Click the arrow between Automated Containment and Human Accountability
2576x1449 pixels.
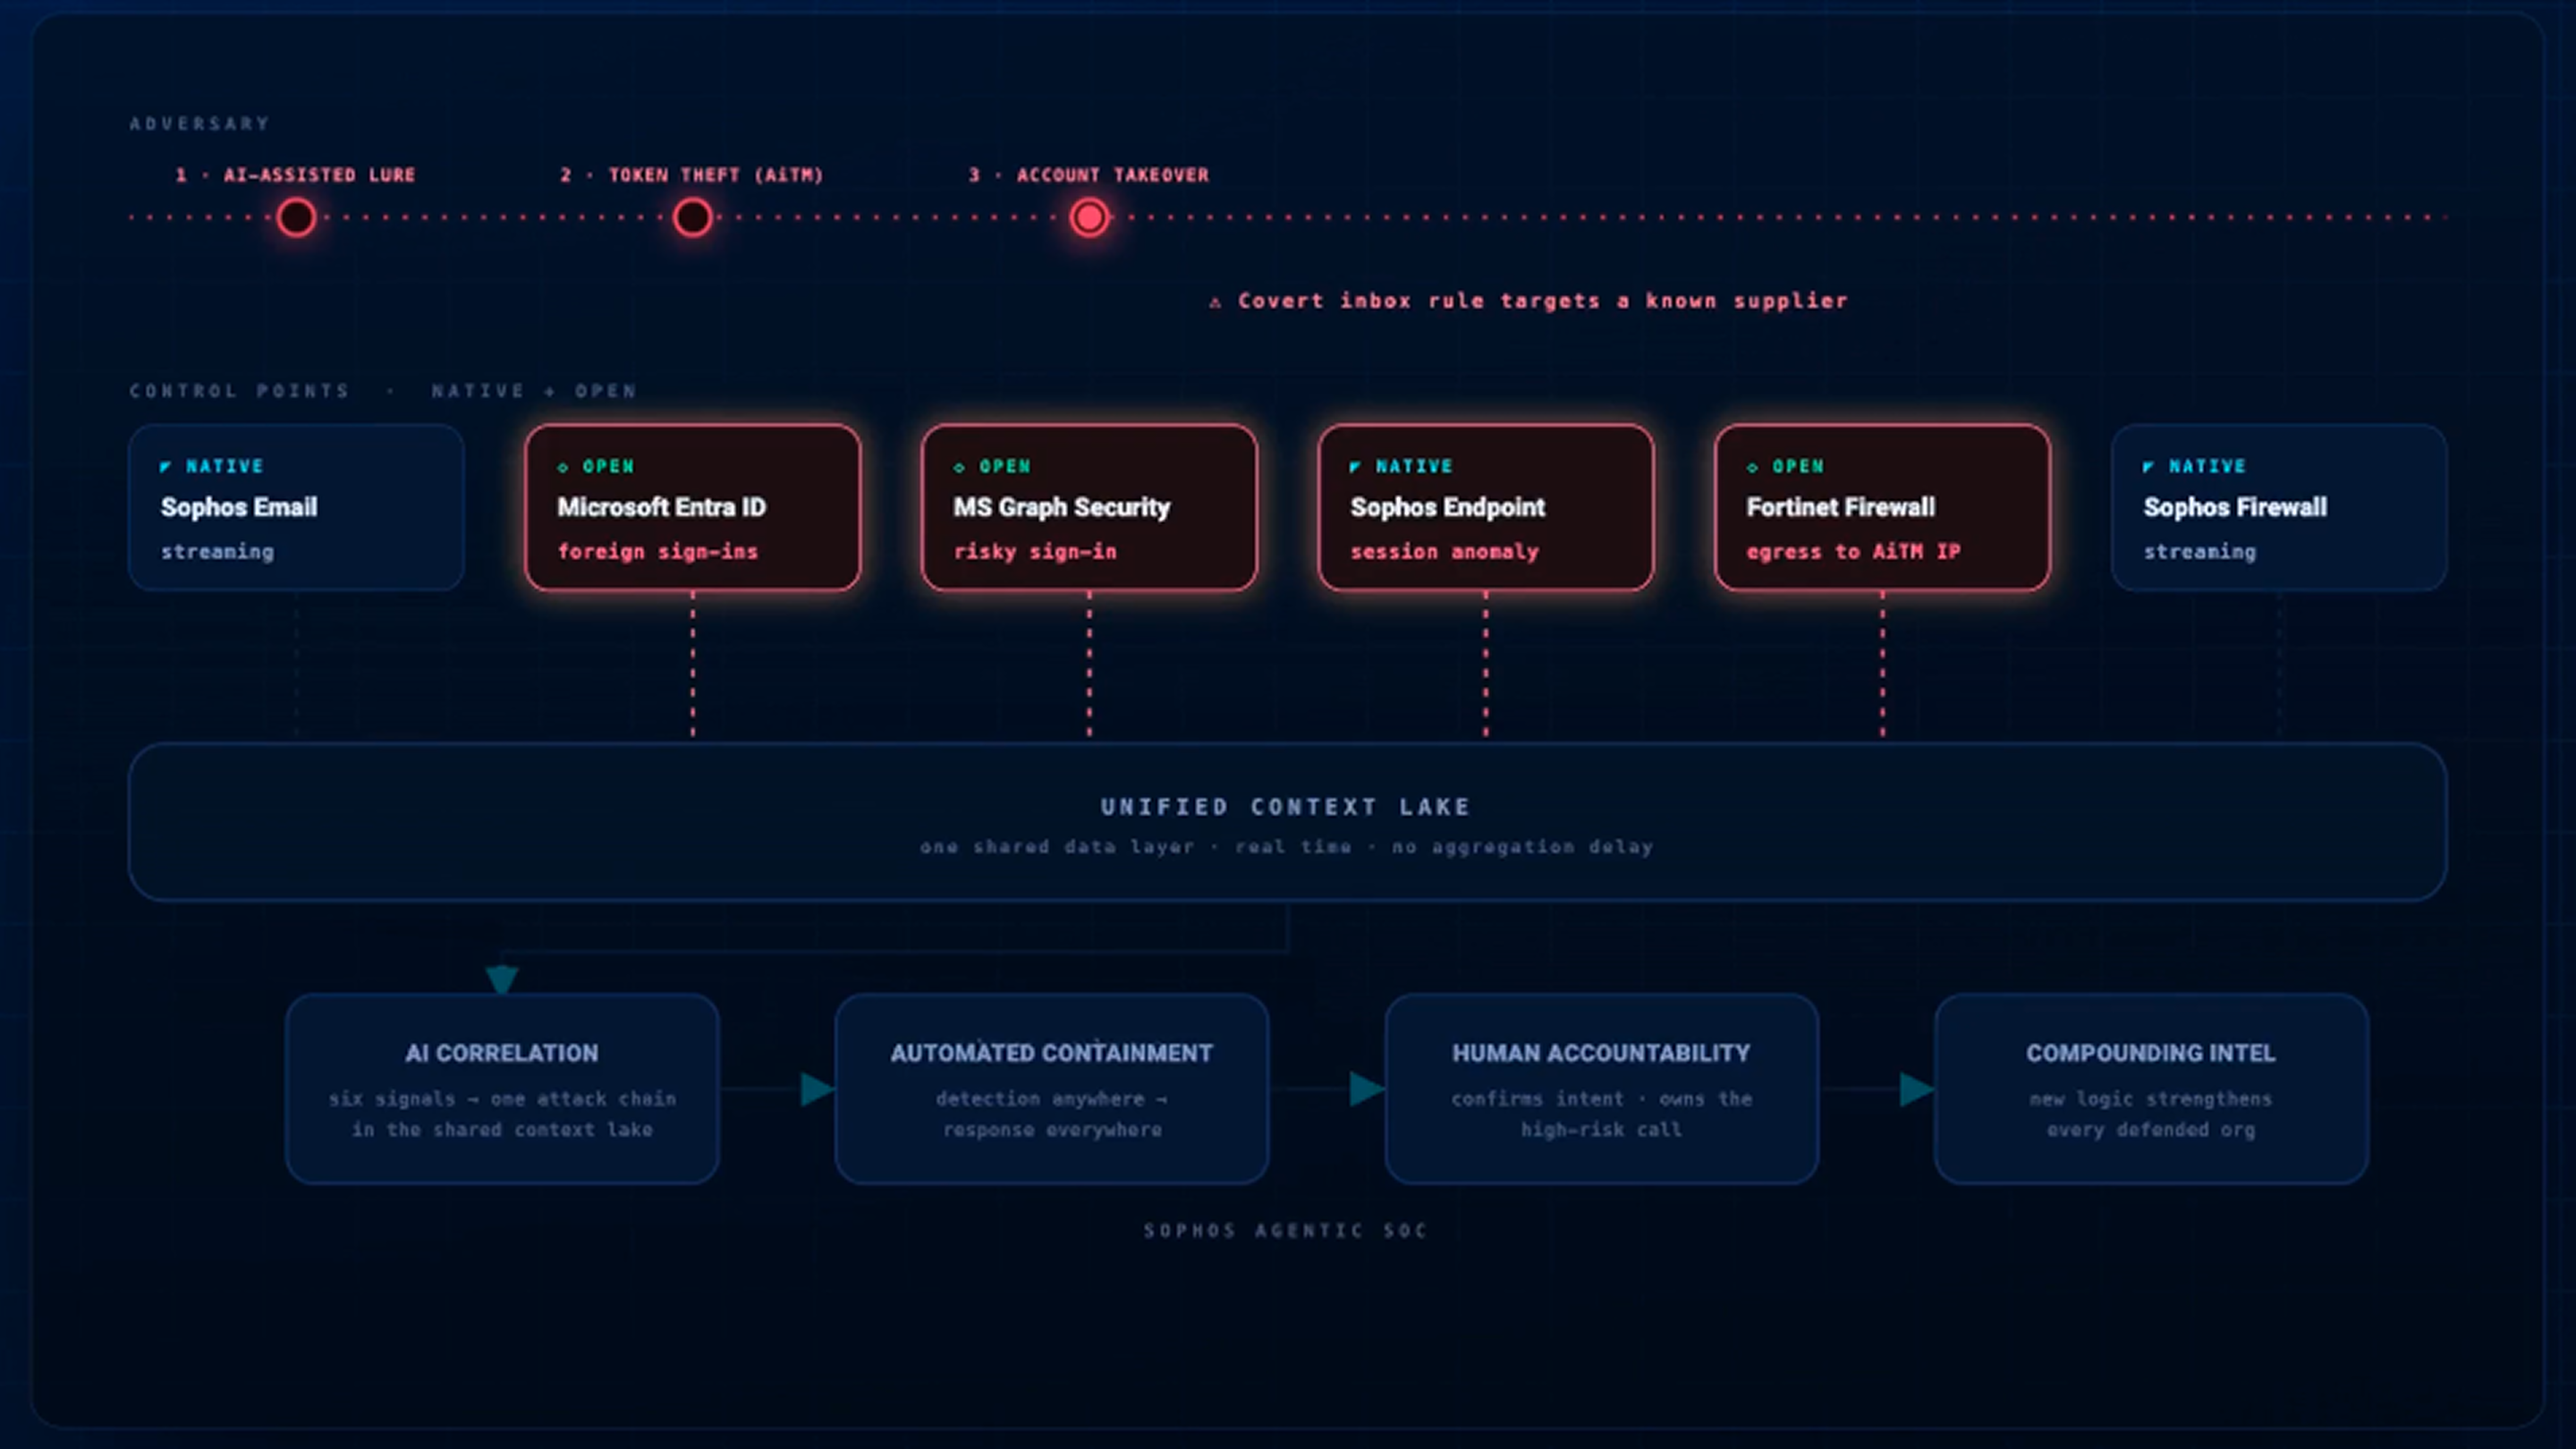coord(1367,1089)
